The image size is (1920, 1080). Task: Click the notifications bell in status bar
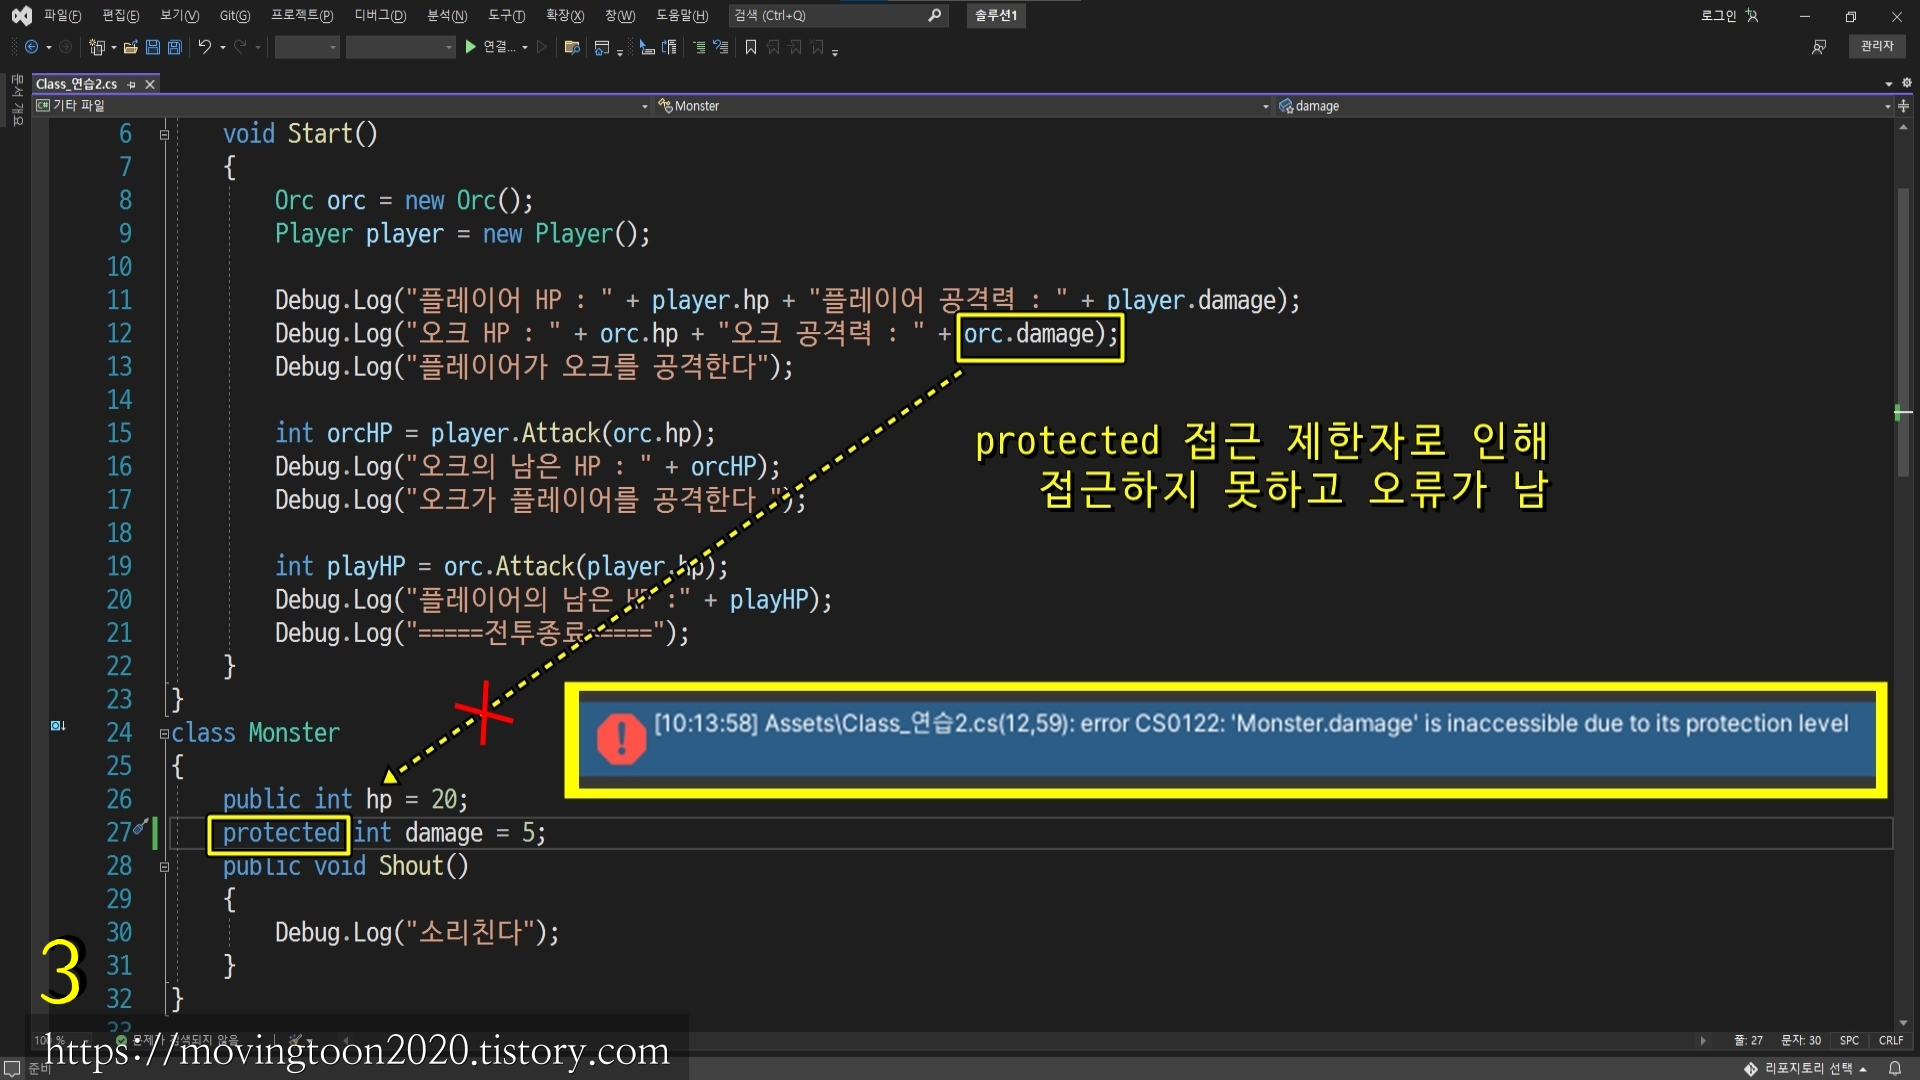tap(1894, 1069)
